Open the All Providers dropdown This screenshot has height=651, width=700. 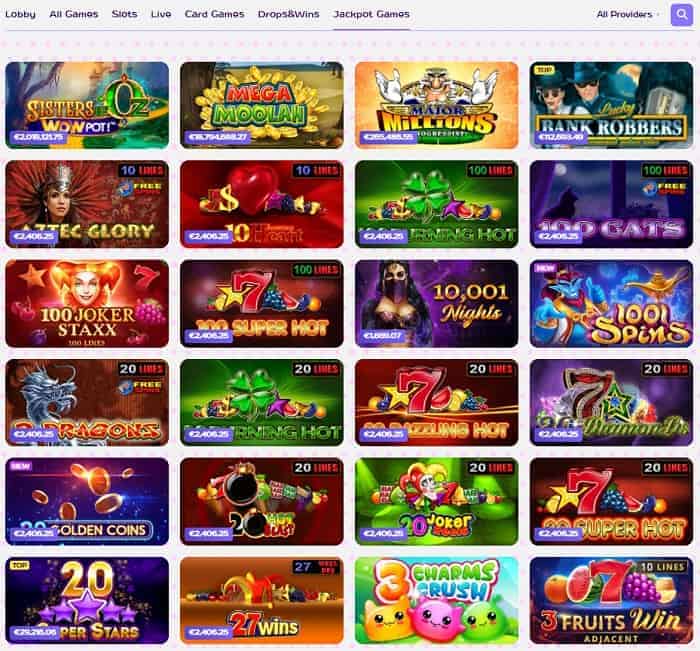tap(627, 14)
